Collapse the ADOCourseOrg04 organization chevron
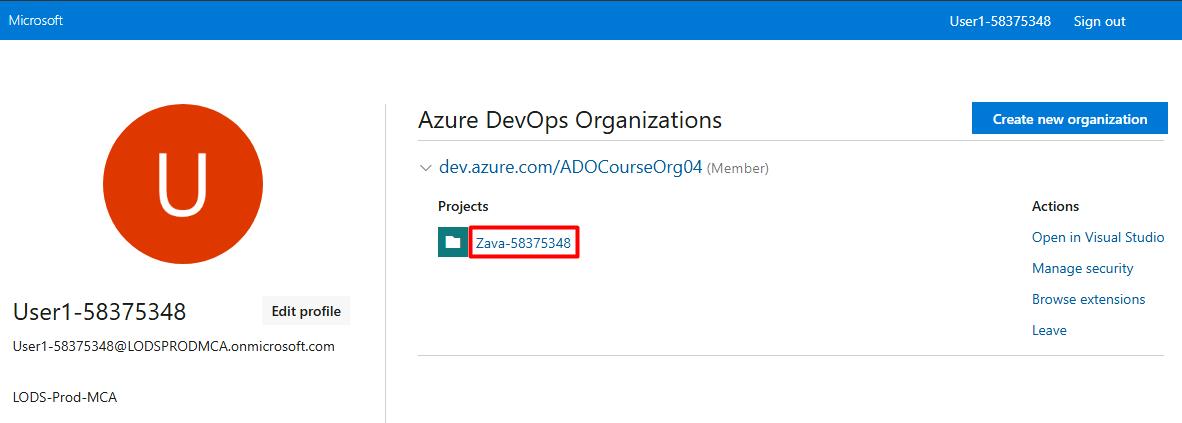This screenshot has height=423, width=1182. coord(426,168)
